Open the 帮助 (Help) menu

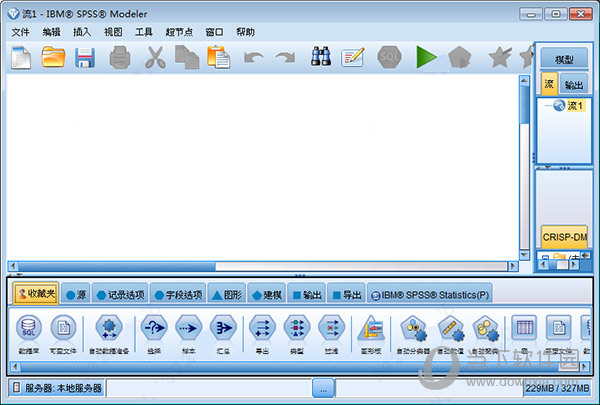(245, 32)
